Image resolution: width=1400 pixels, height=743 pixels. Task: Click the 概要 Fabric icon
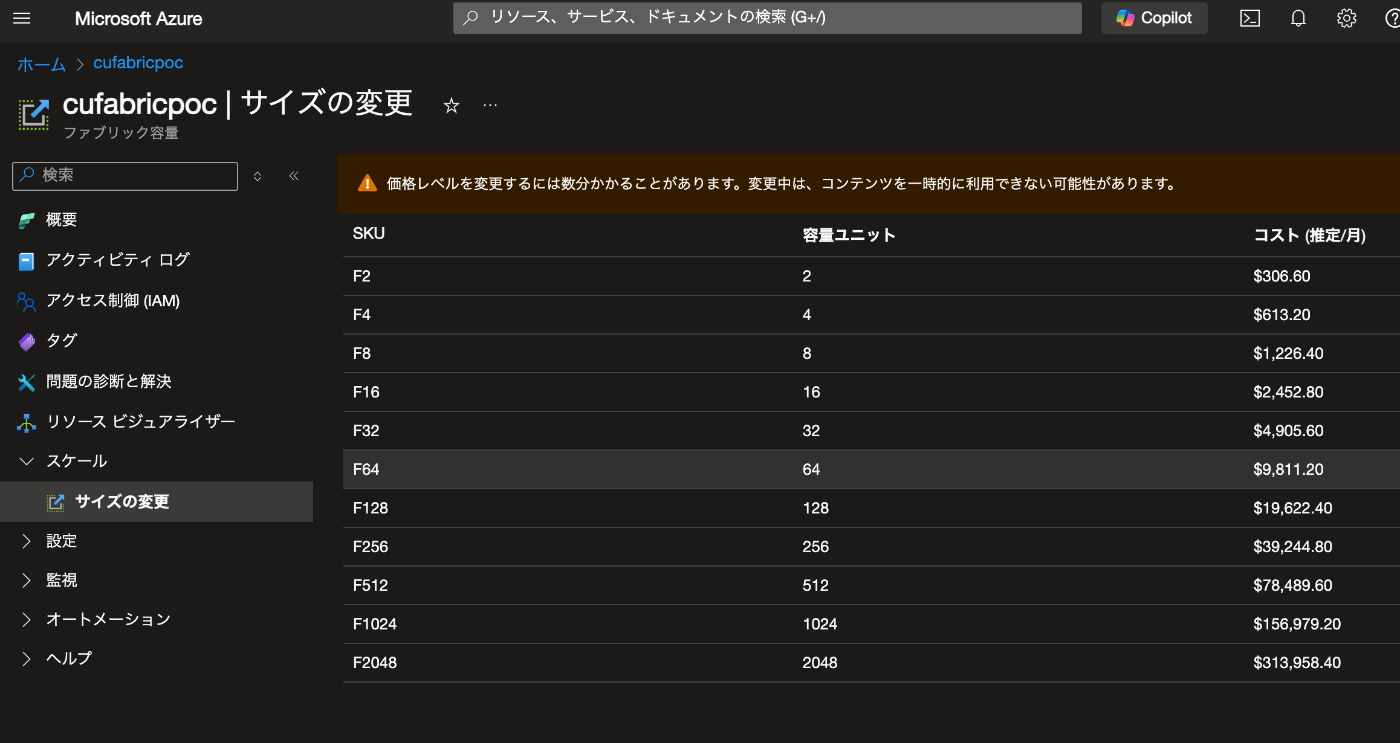coord(27,221)
